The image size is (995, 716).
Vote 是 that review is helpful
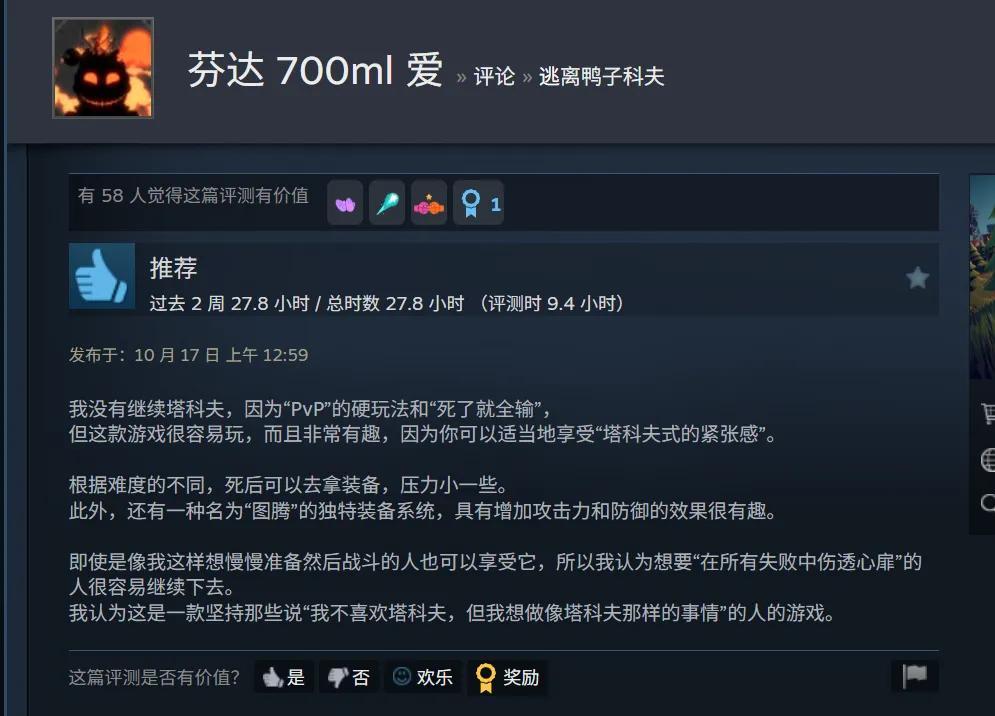(284, 677)
